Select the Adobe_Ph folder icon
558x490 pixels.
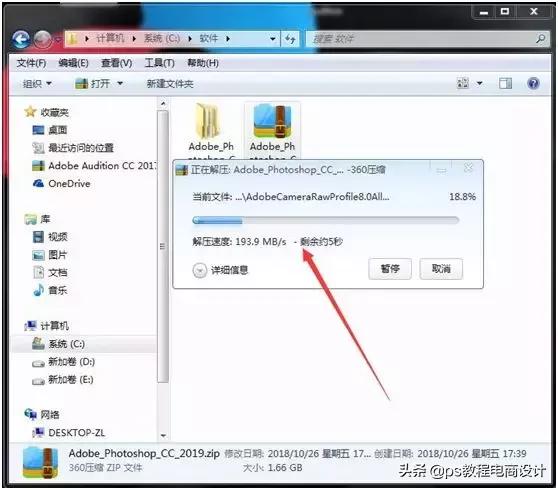coord(208,121)
